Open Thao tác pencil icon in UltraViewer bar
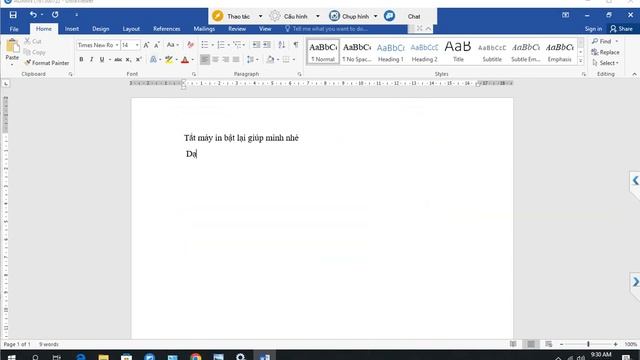Screen dimensions: 640x360 point(218,16)
